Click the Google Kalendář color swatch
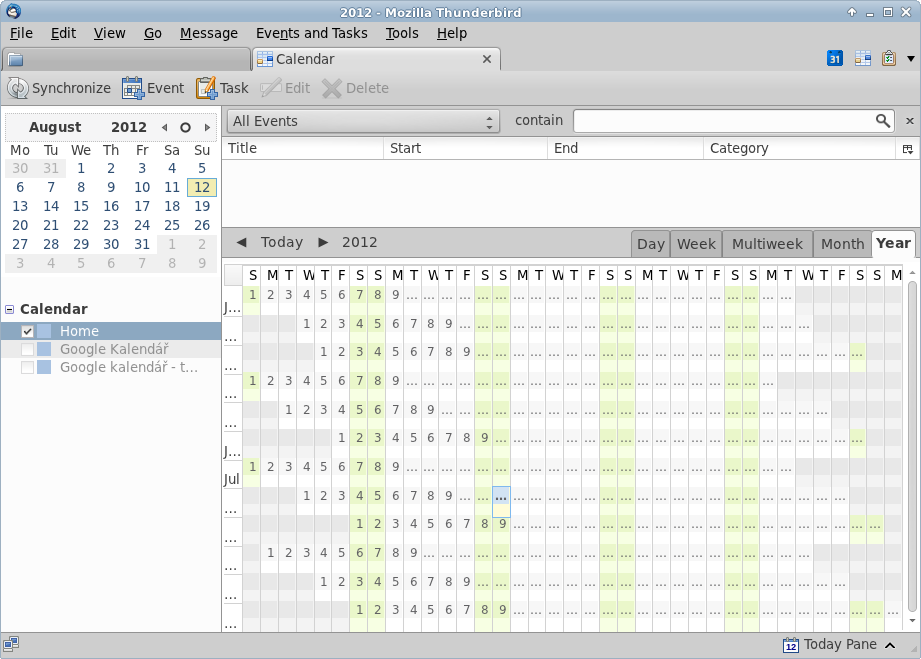This screenshot has height=659, width=921. (44, 349)
